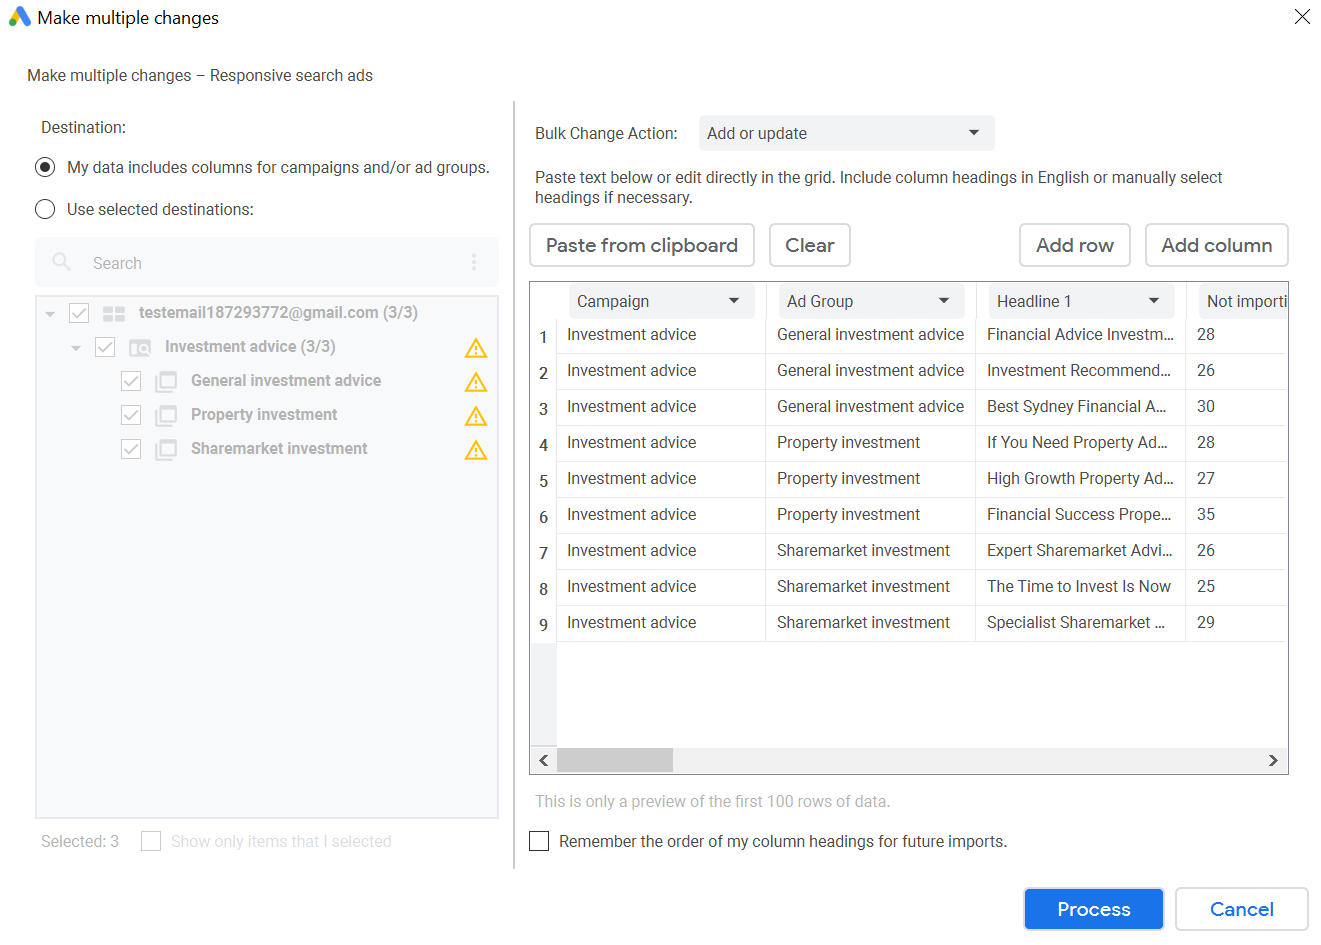Open the three-dot overflow menu beside search
The image size is (1321, 945).
[x=474, y=262]
